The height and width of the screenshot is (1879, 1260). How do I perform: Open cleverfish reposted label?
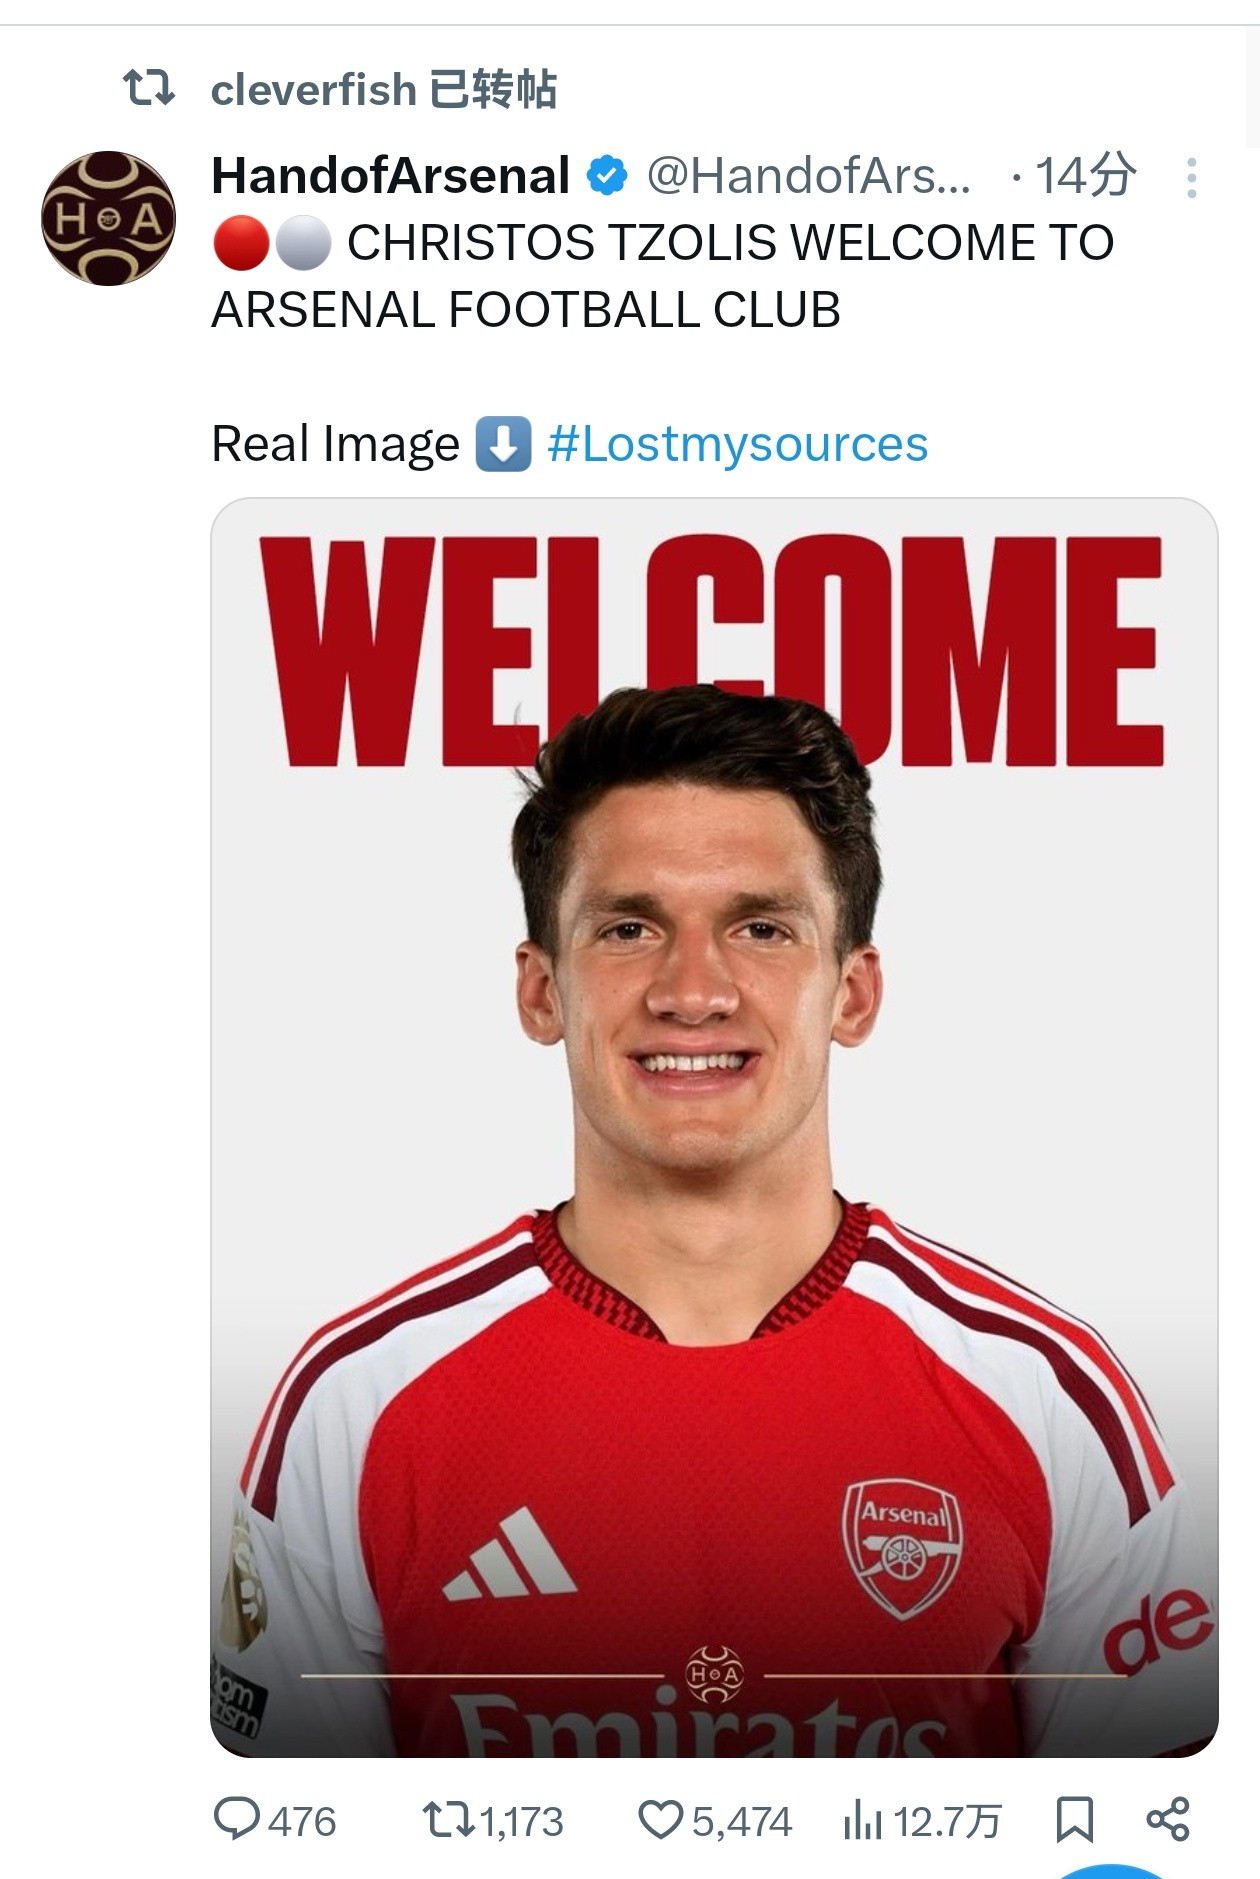[384, 90]
